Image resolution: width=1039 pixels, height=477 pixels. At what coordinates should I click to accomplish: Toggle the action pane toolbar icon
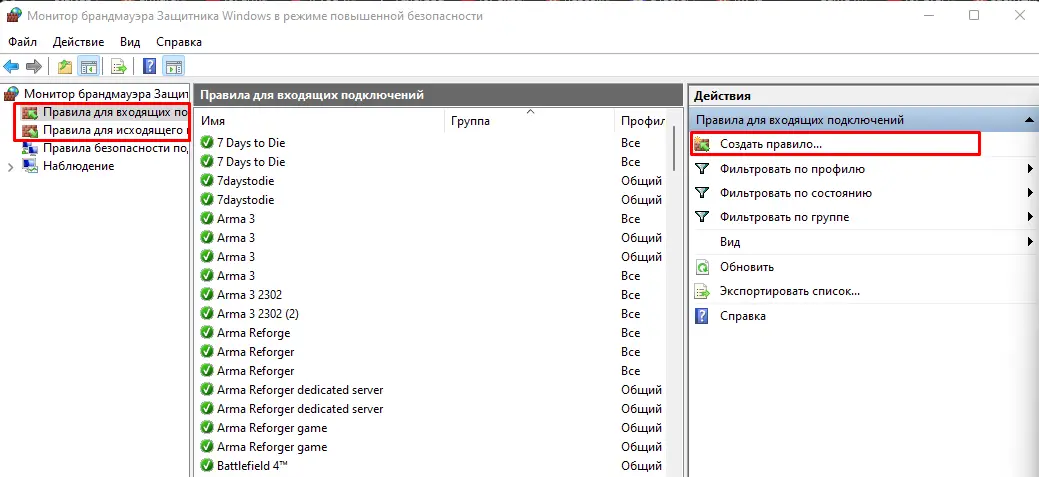point(174,66)
